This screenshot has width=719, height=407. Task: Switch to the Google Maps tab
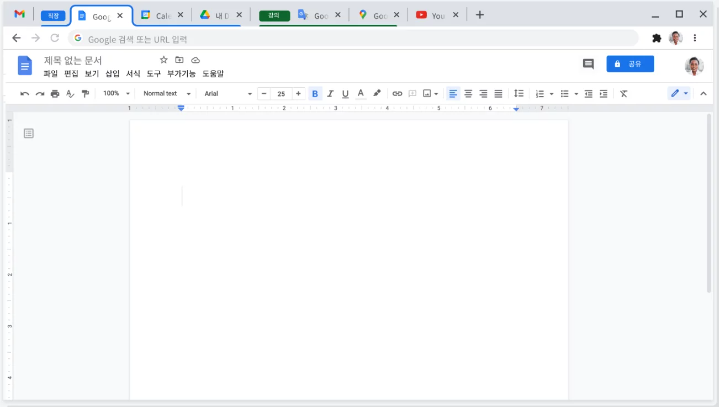pos(379,15)
